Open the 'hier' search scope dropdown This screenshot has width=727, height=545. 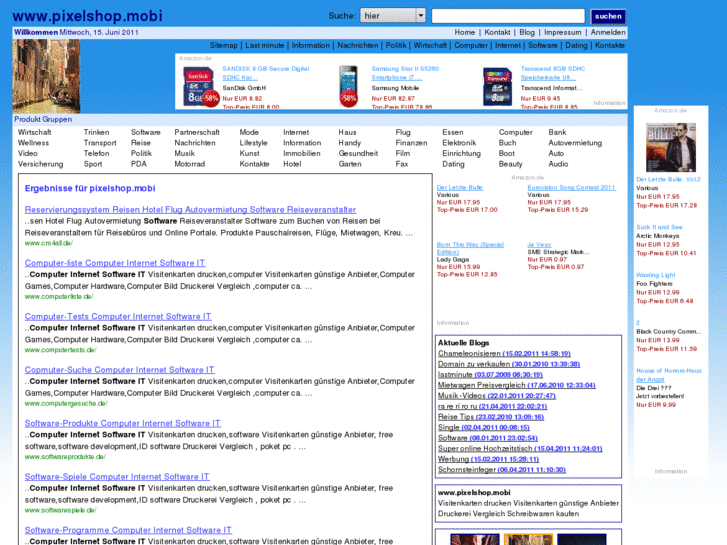click(x=393, y=16)
